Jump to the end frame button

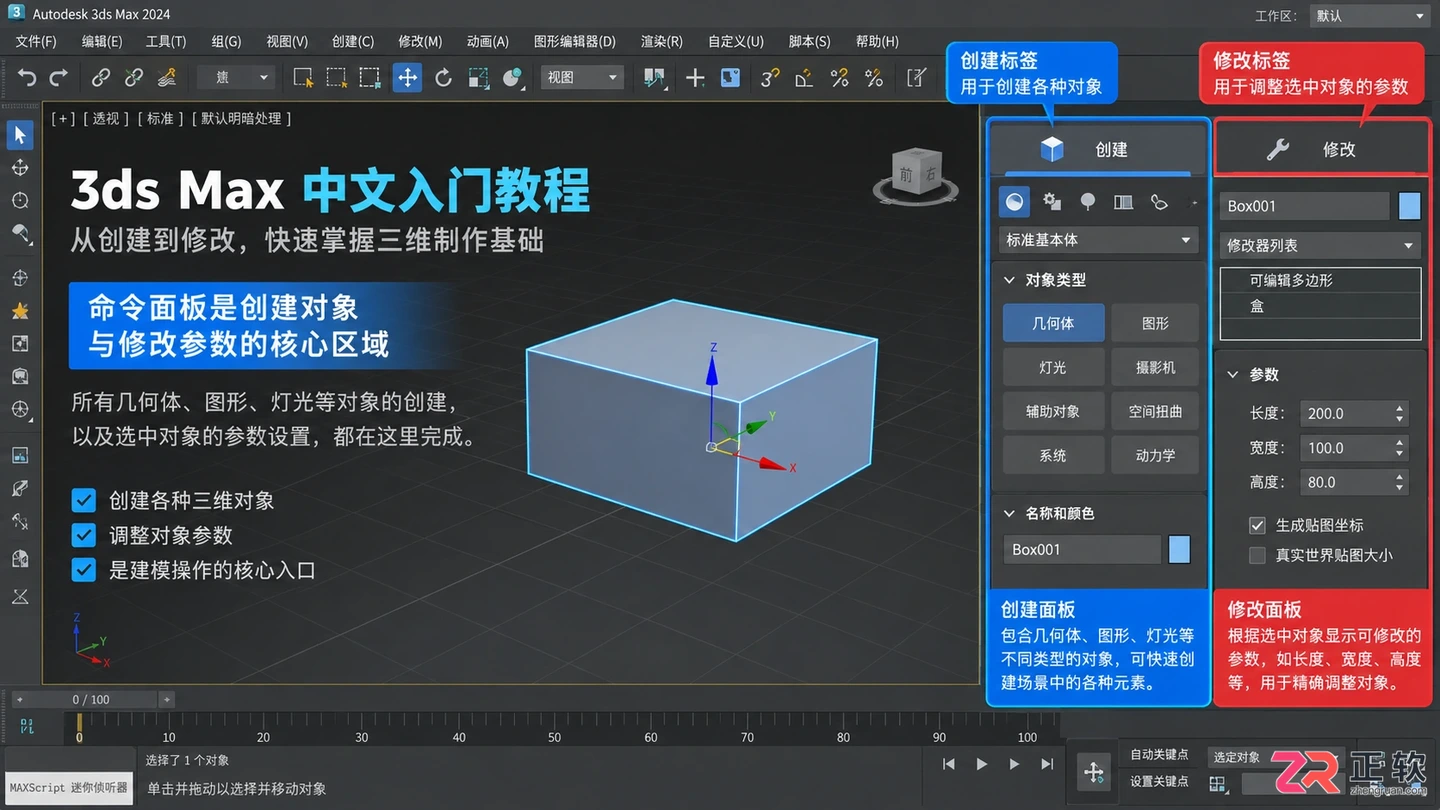click(1047, 764)
